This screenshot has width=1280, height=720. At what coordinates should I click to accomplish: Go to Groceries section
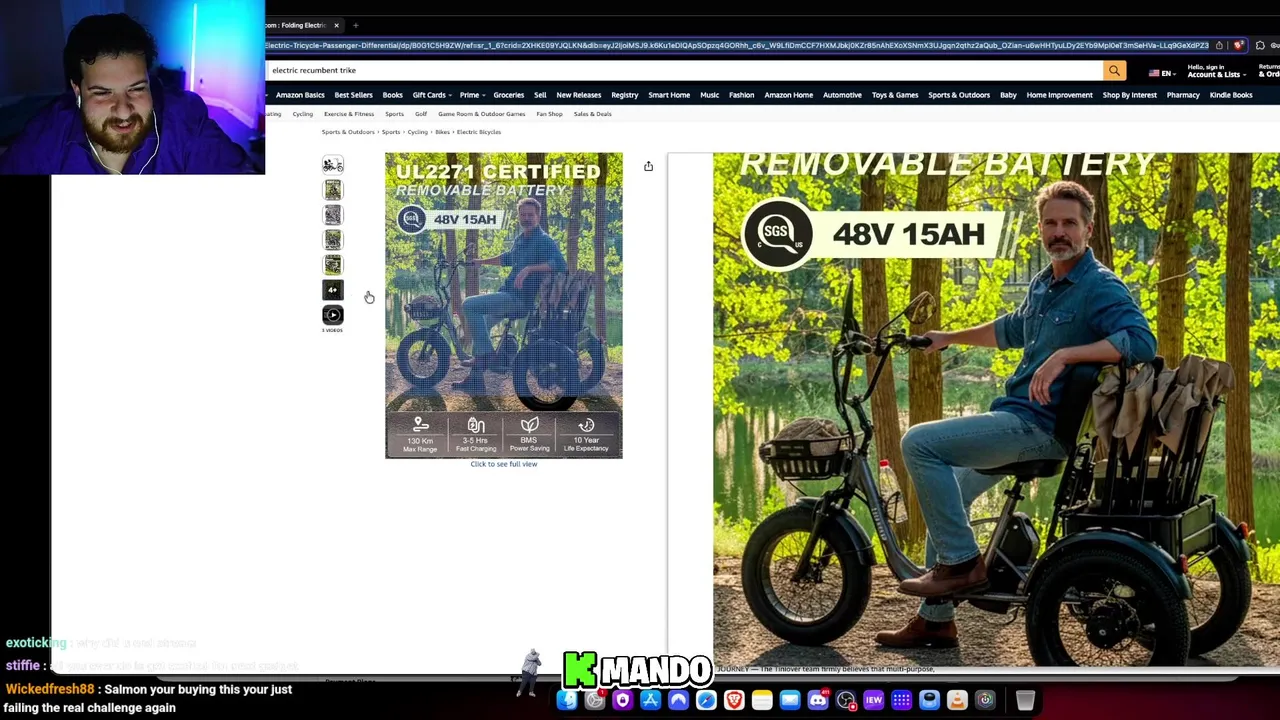click(x=508, y=95)
